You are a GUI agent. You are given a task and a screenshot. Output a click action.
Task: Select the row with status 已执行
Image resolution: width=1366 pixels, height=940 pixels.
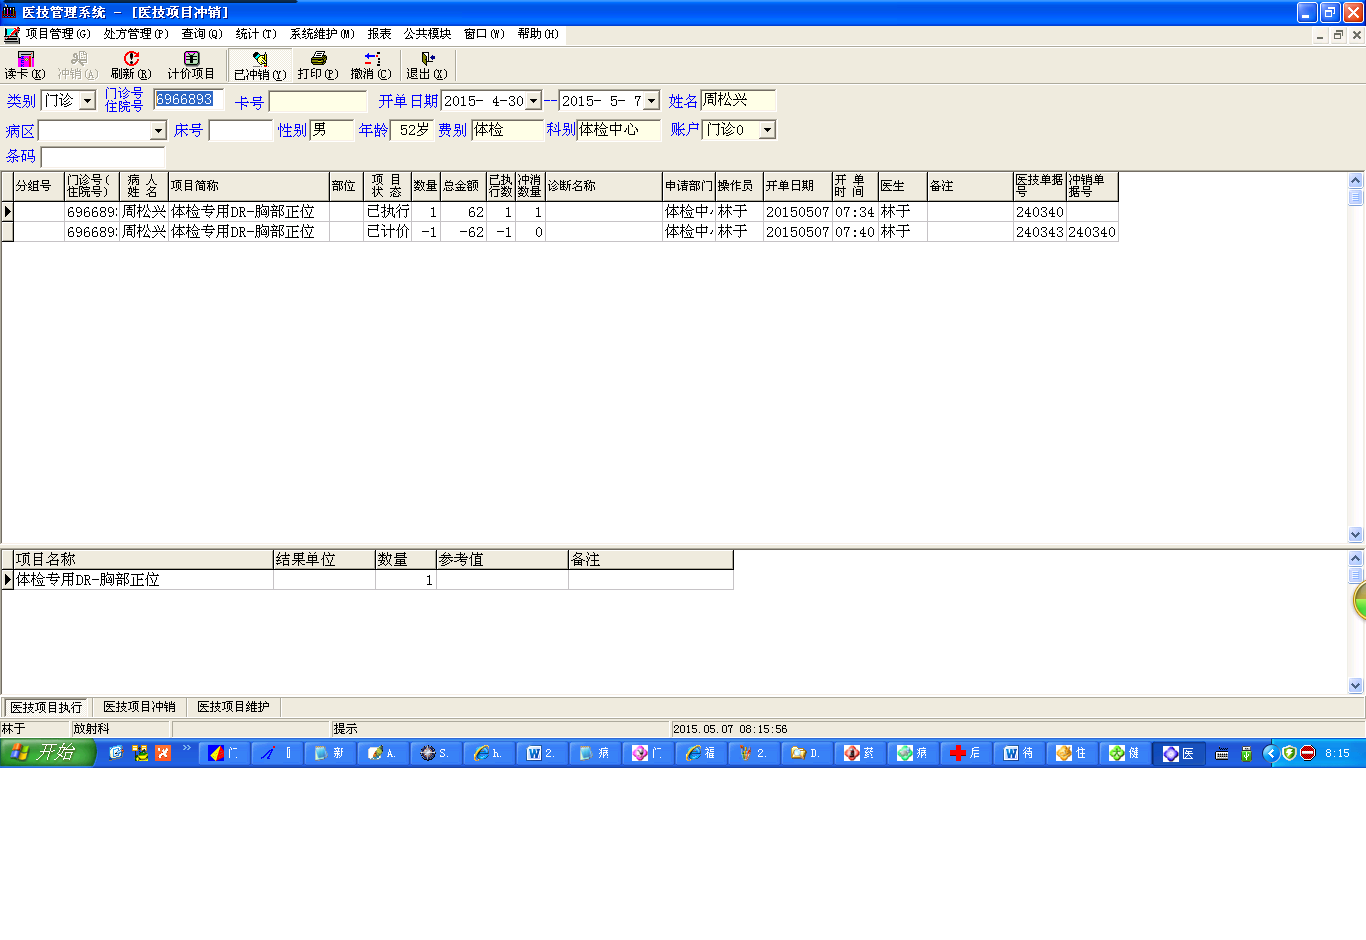[x=560, y=212]
